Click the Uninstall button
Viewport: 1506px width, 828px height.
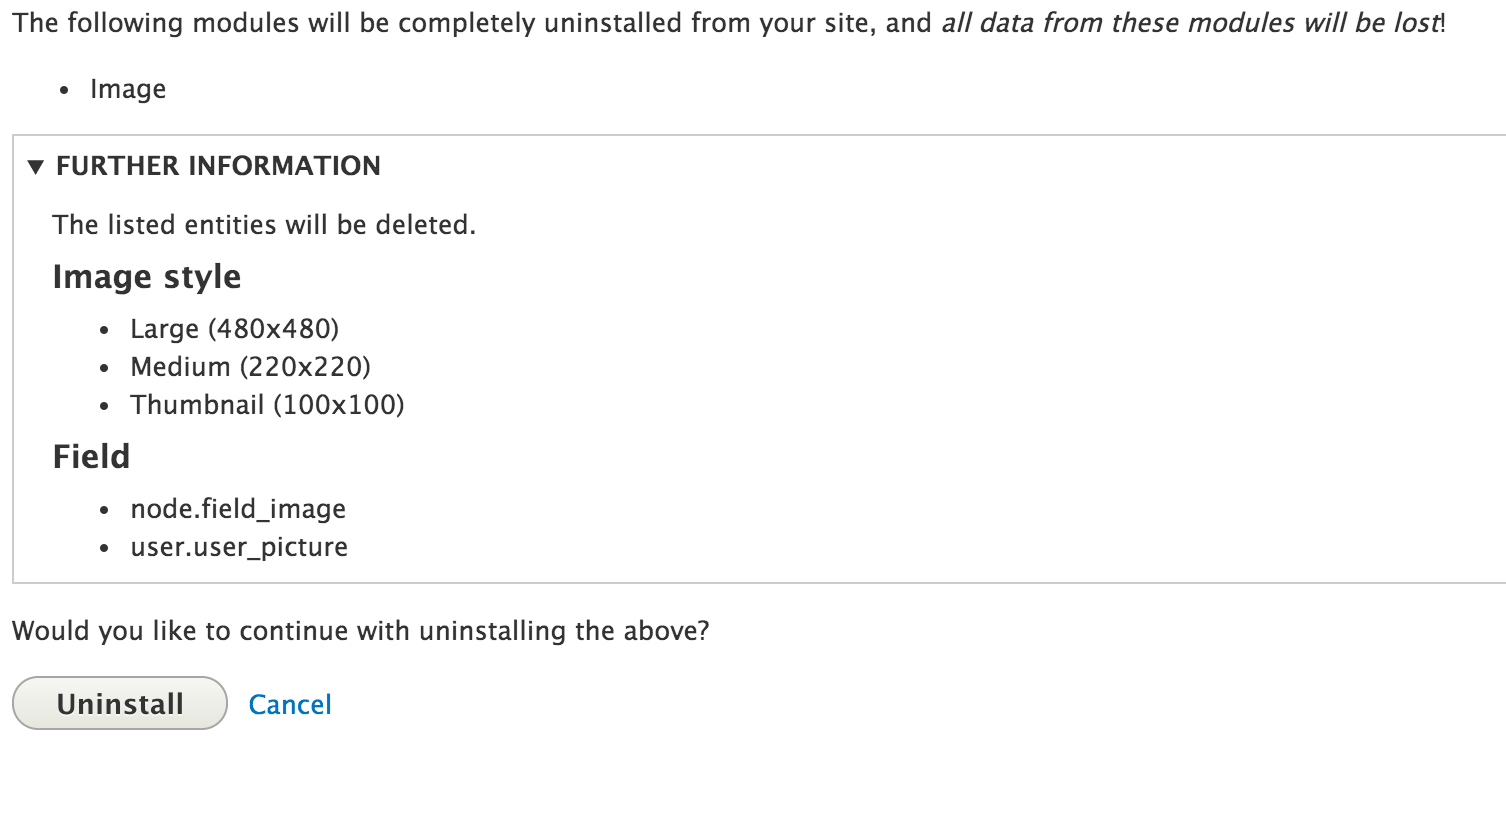[120, 703]
